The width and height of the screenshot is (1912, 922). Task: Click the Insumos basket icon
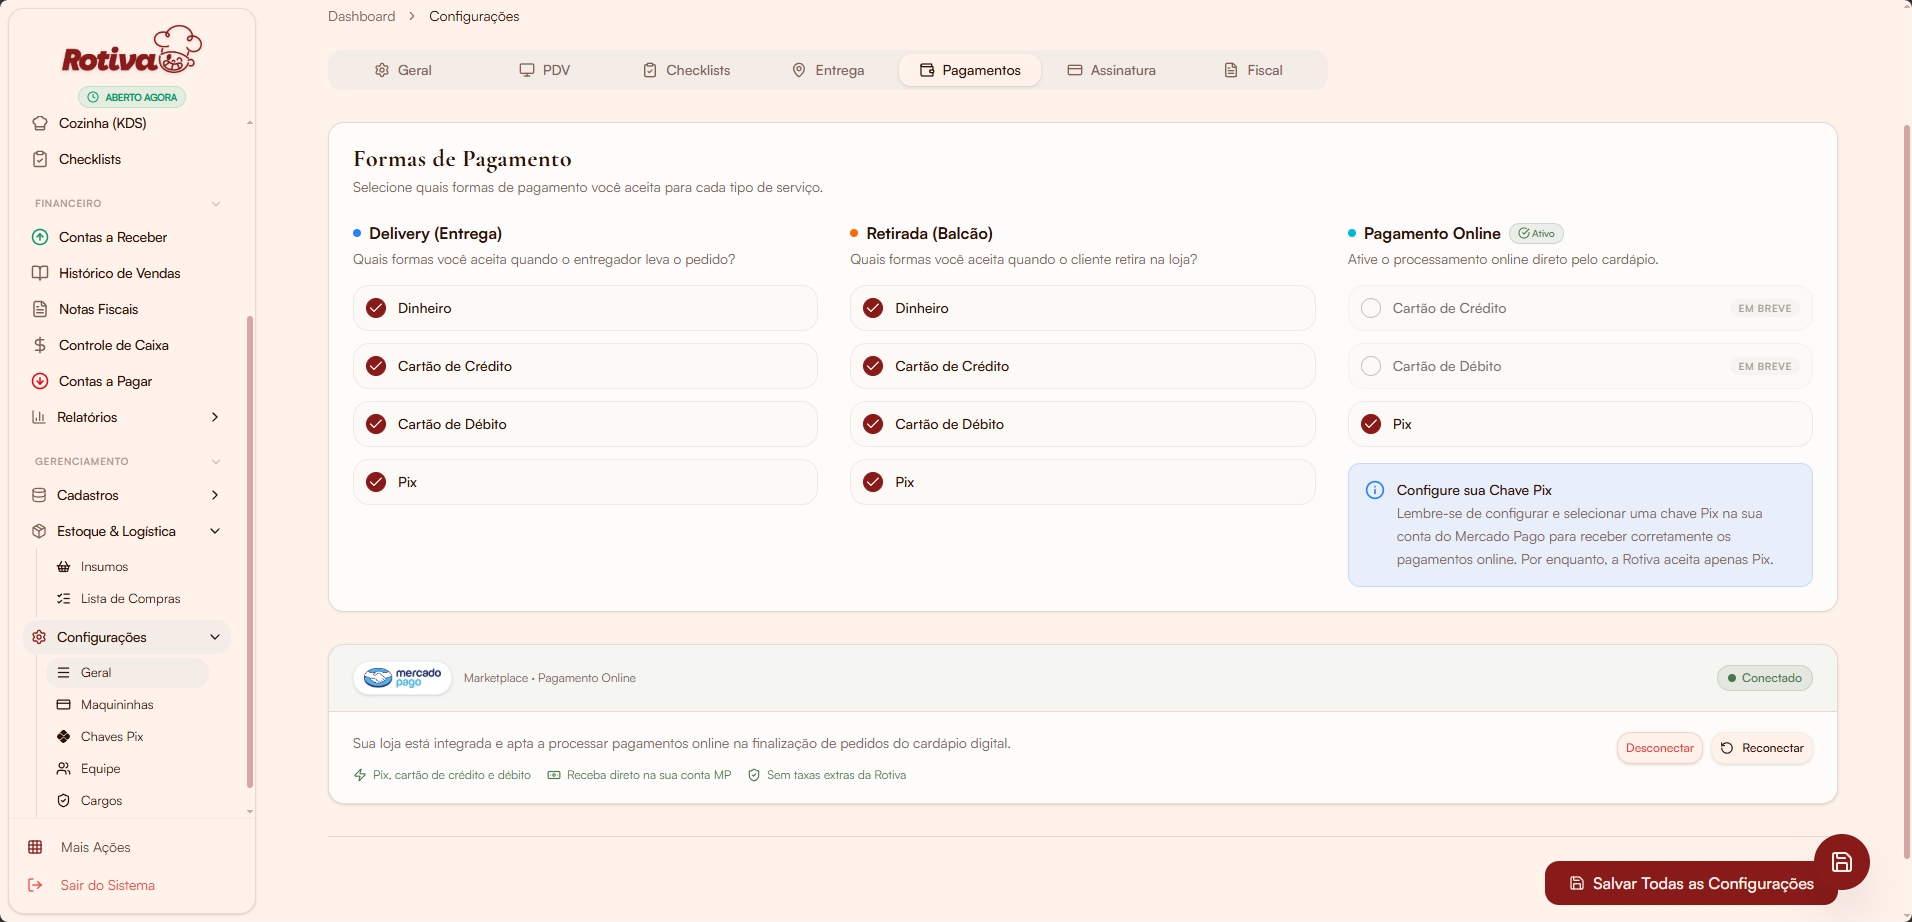(x=64, y=567)
